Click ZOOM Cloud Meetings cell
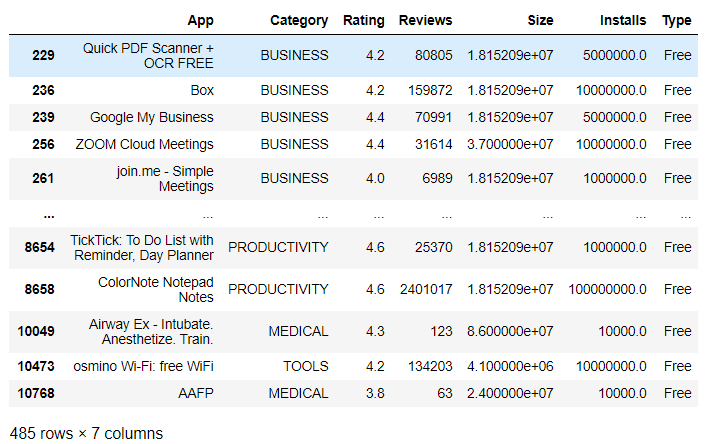 pos(144,145)
